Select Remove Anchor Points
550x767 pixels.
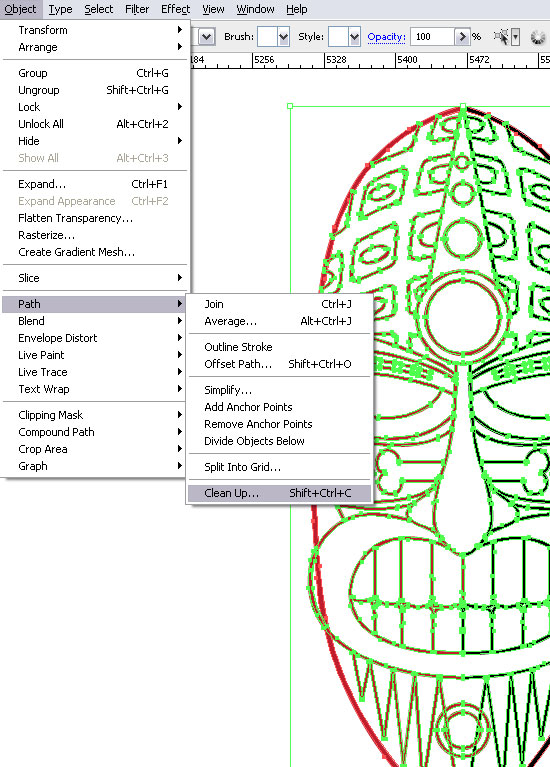pyautogui.click(x=279, y=424)
